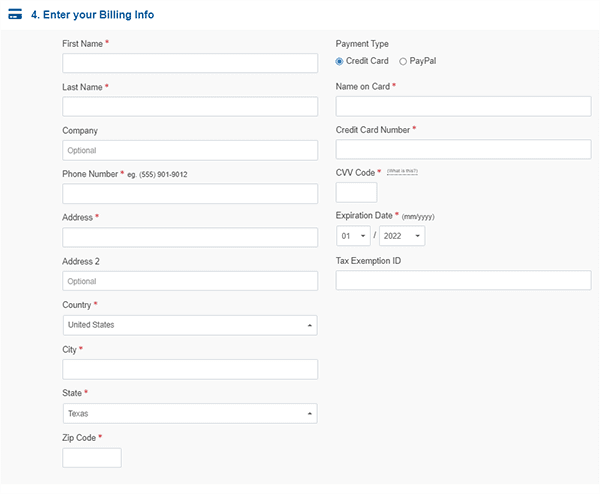Click the Tax Exemption ID field
The height and width of the screenshot is (494, 600).
click(x=463, y=280)
